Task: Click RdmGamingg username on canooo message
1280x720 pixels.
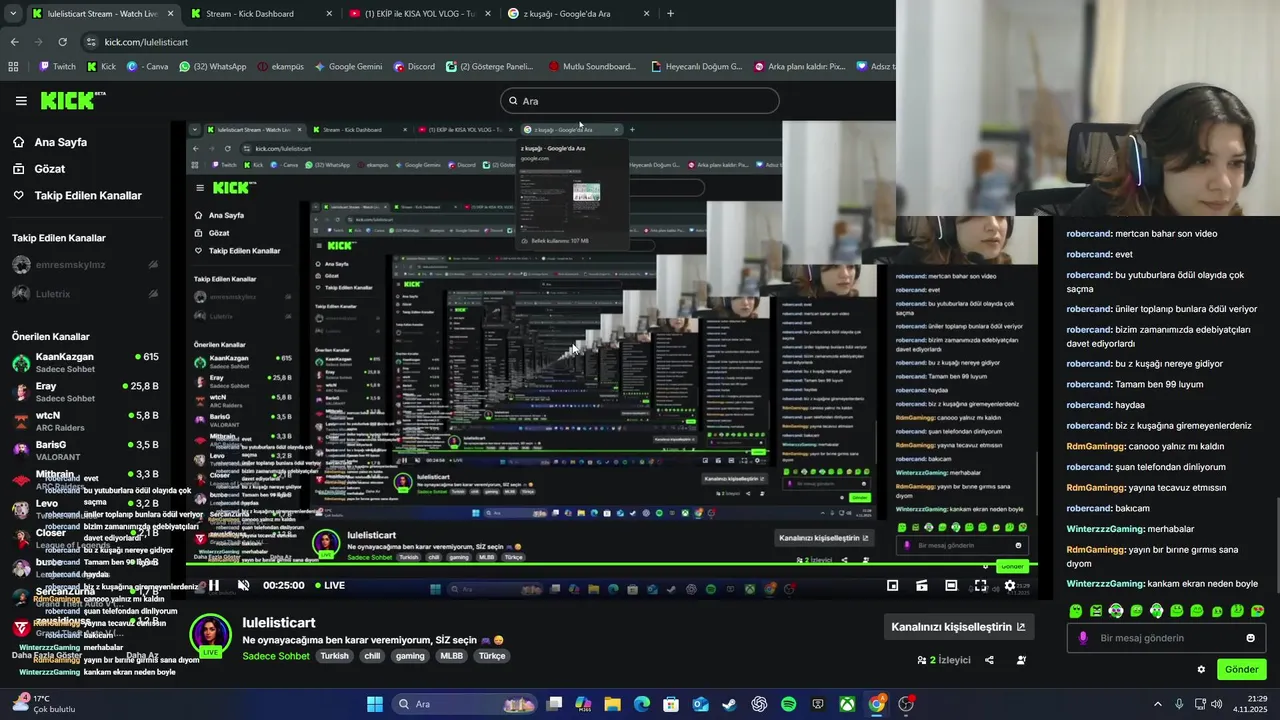Action: coord(1096,446)
